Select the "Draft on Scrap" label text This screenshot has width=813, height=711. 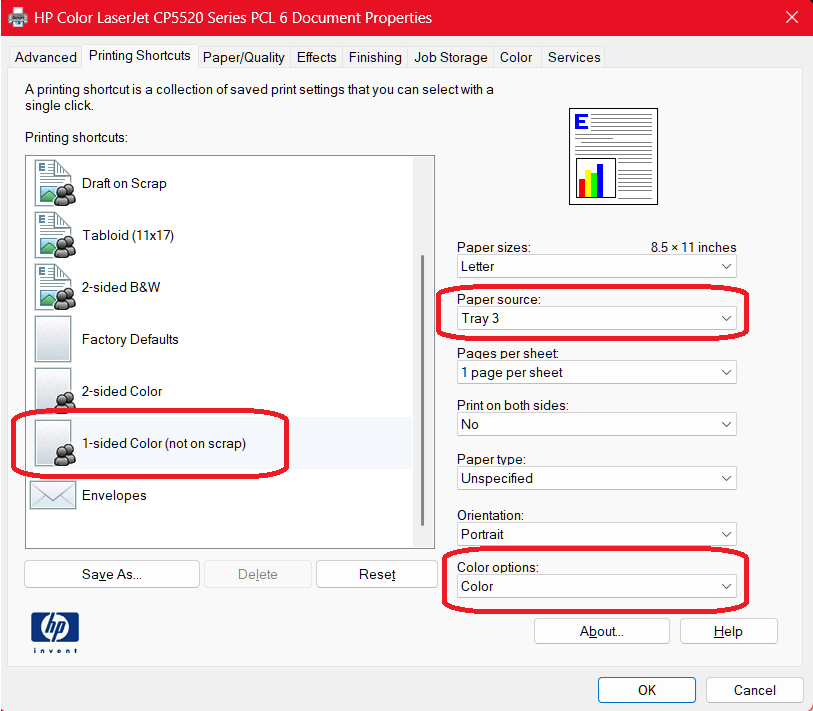(124, 184)
